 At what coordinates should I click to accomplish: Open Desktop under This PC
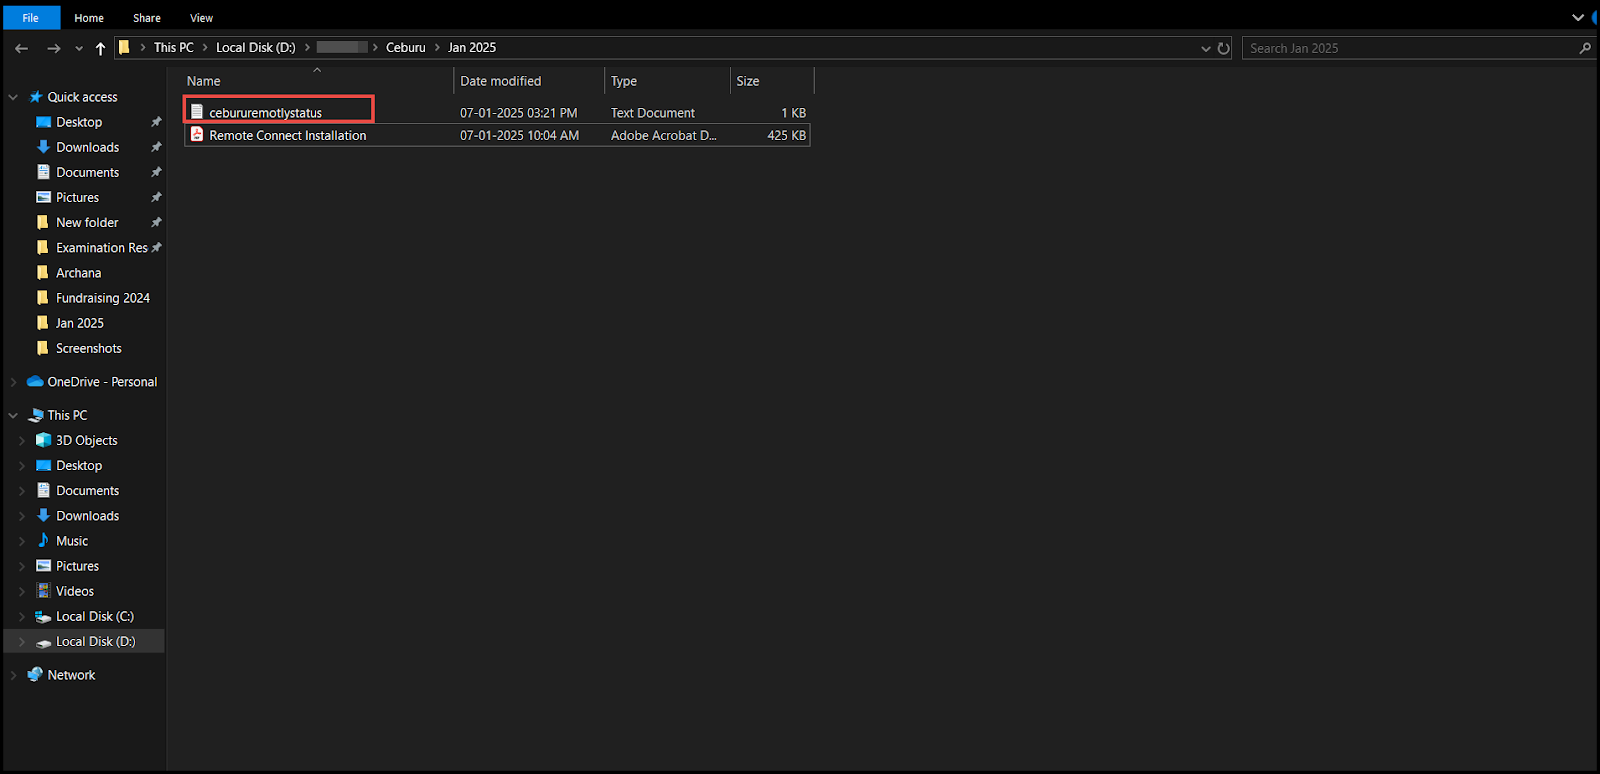79,465
